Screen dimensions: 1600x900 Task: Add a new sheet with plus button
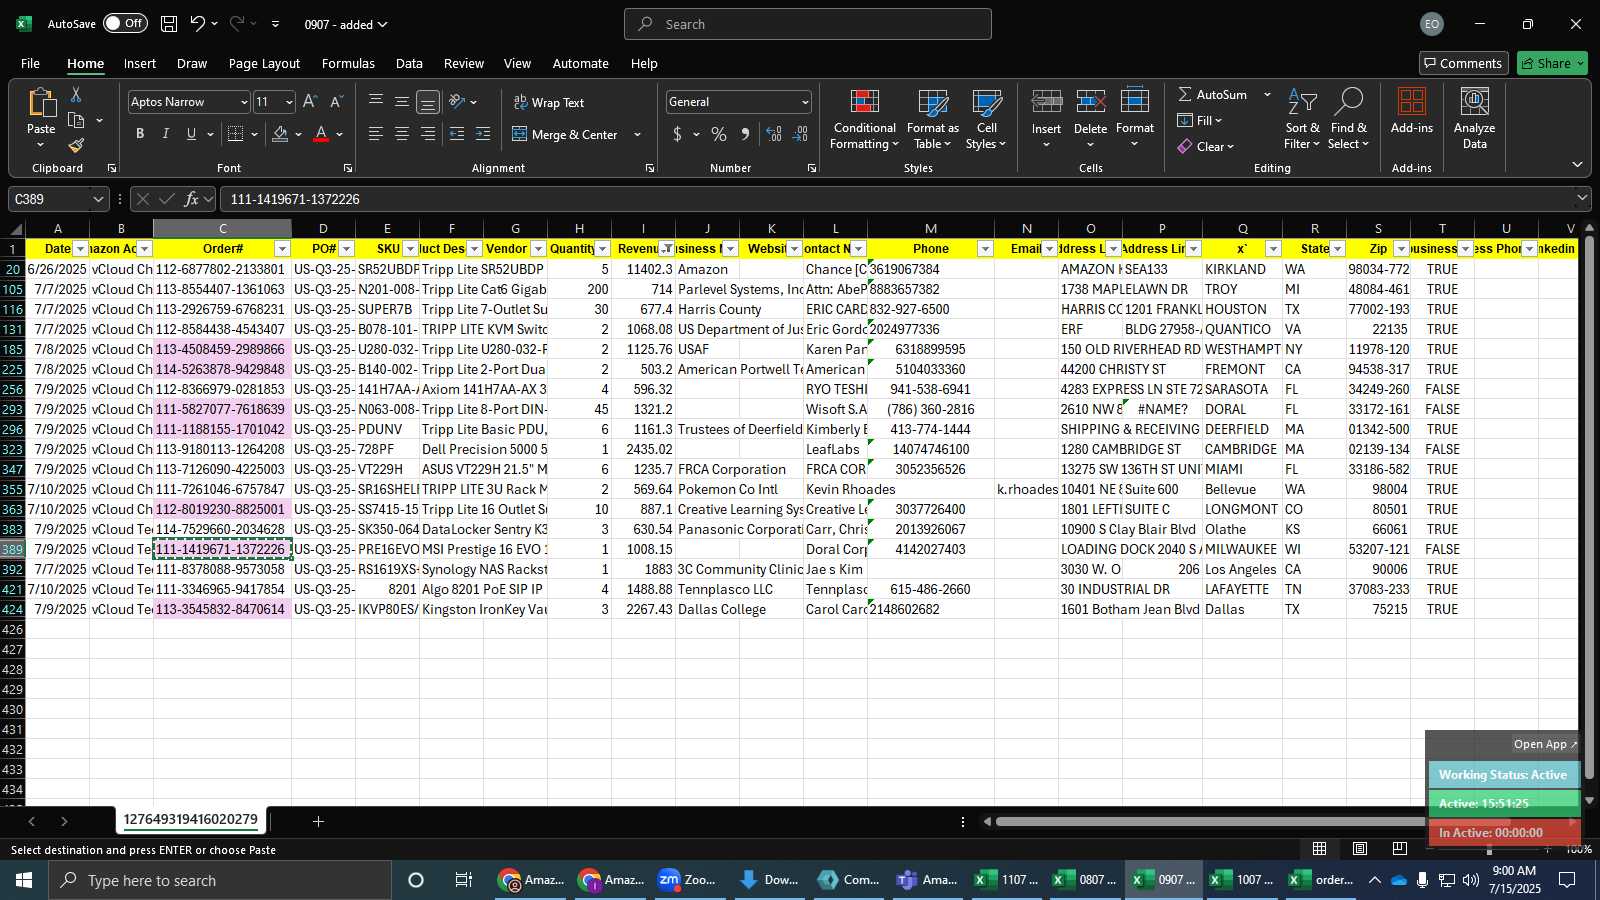[318, 821]
